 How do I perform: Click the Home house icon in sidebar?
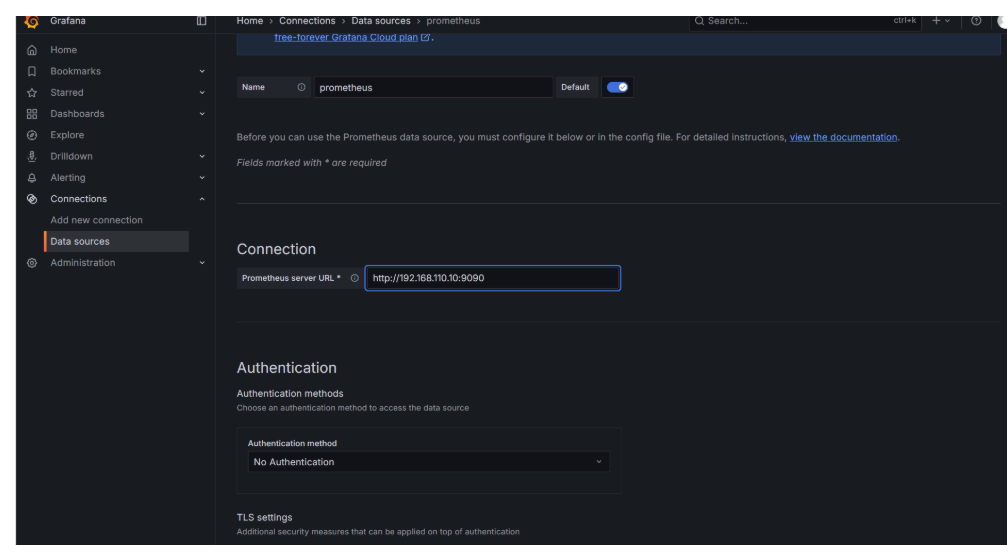pyautogui.click(x=31, y=50)
